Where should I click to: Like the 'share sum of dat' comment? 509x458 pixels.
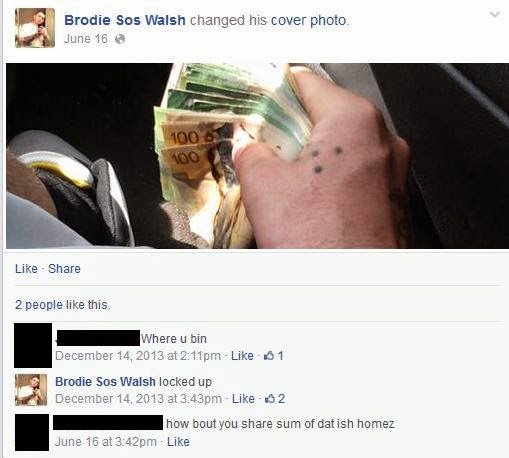178,442
